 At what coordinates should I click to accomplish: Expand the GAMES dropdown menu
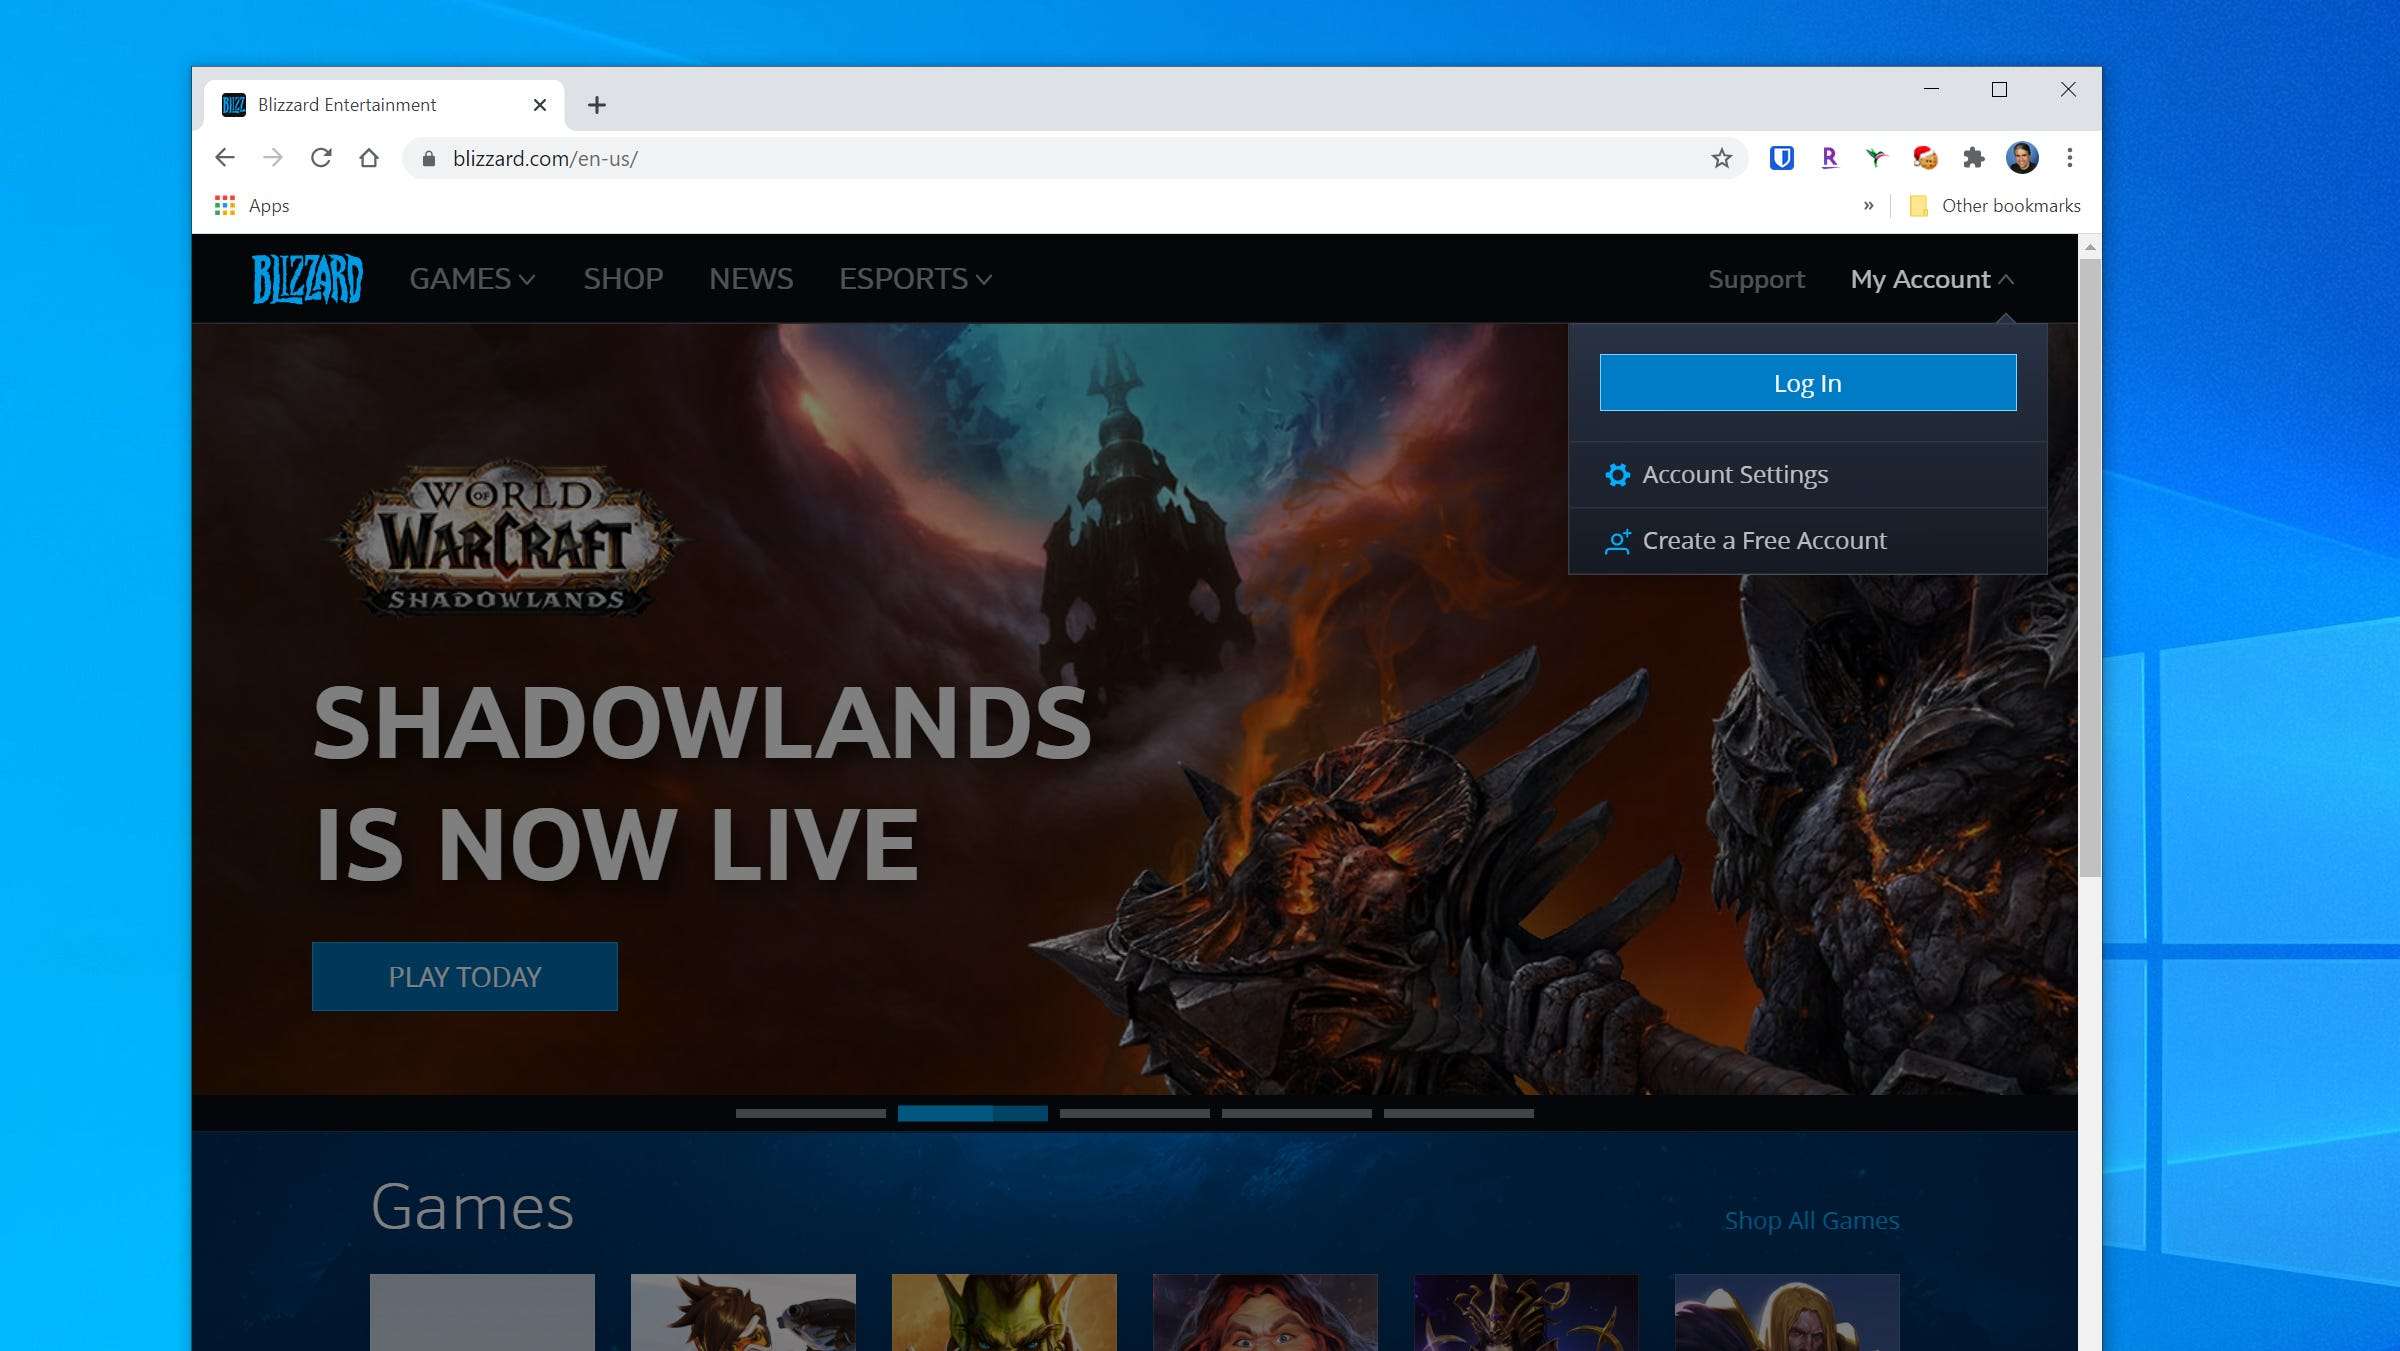point(472,279)
